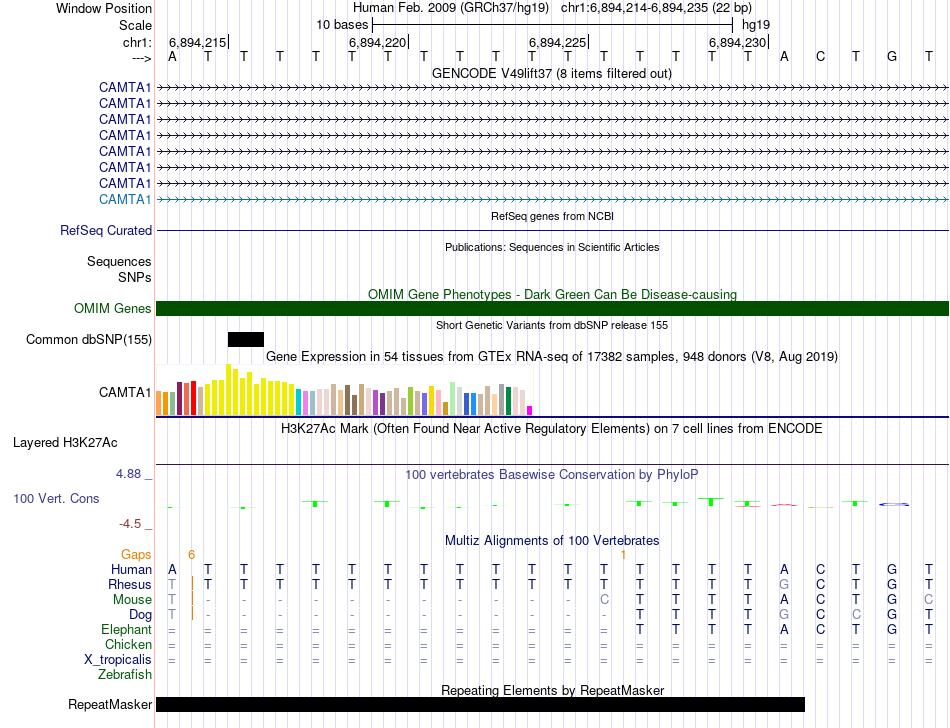Click base 'G' in the ruler sequence row
Viewport: 950px width, 728px height.
point(892,57)
